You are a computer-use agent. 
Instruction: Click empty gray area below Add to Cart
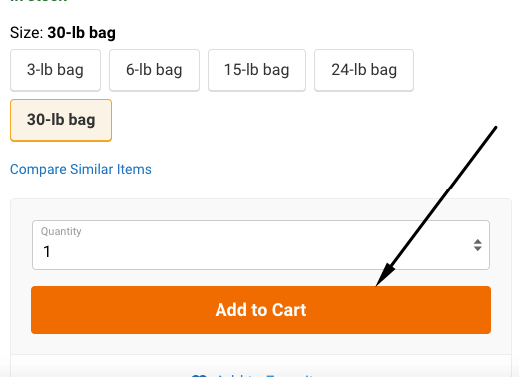261,344
